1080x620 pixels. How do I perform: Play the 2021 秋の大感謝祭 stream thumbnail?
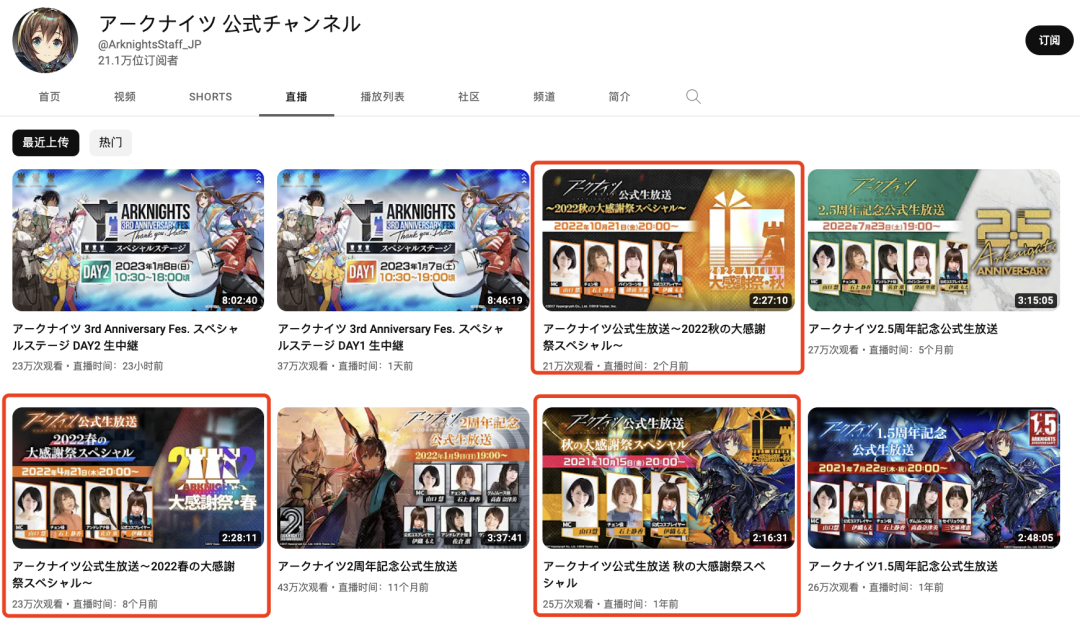click(x=668, y=477)
